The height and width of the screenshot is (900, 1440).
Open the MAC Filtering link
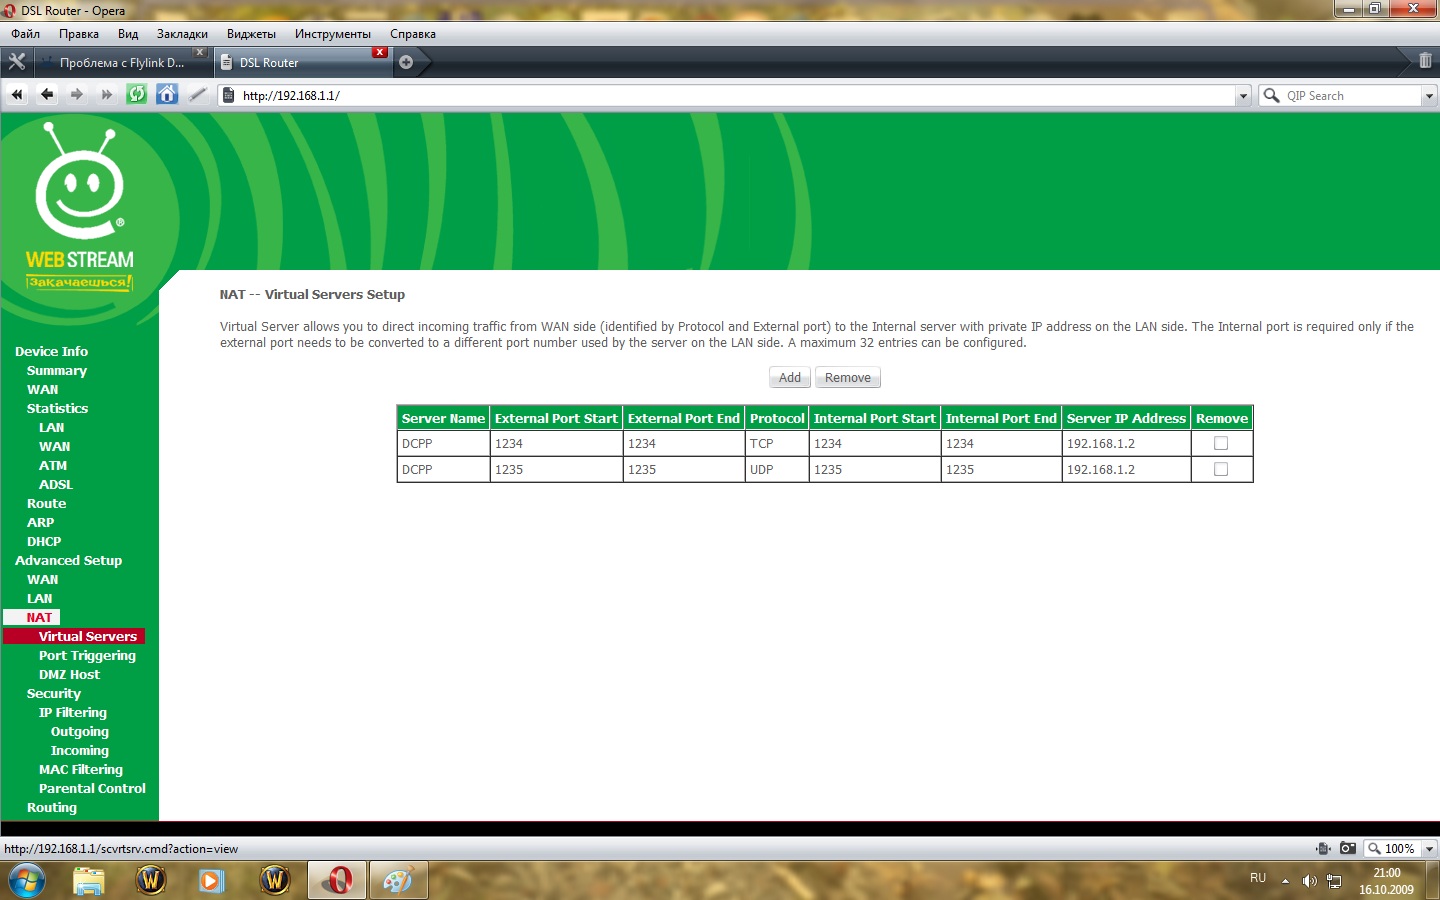81,770
